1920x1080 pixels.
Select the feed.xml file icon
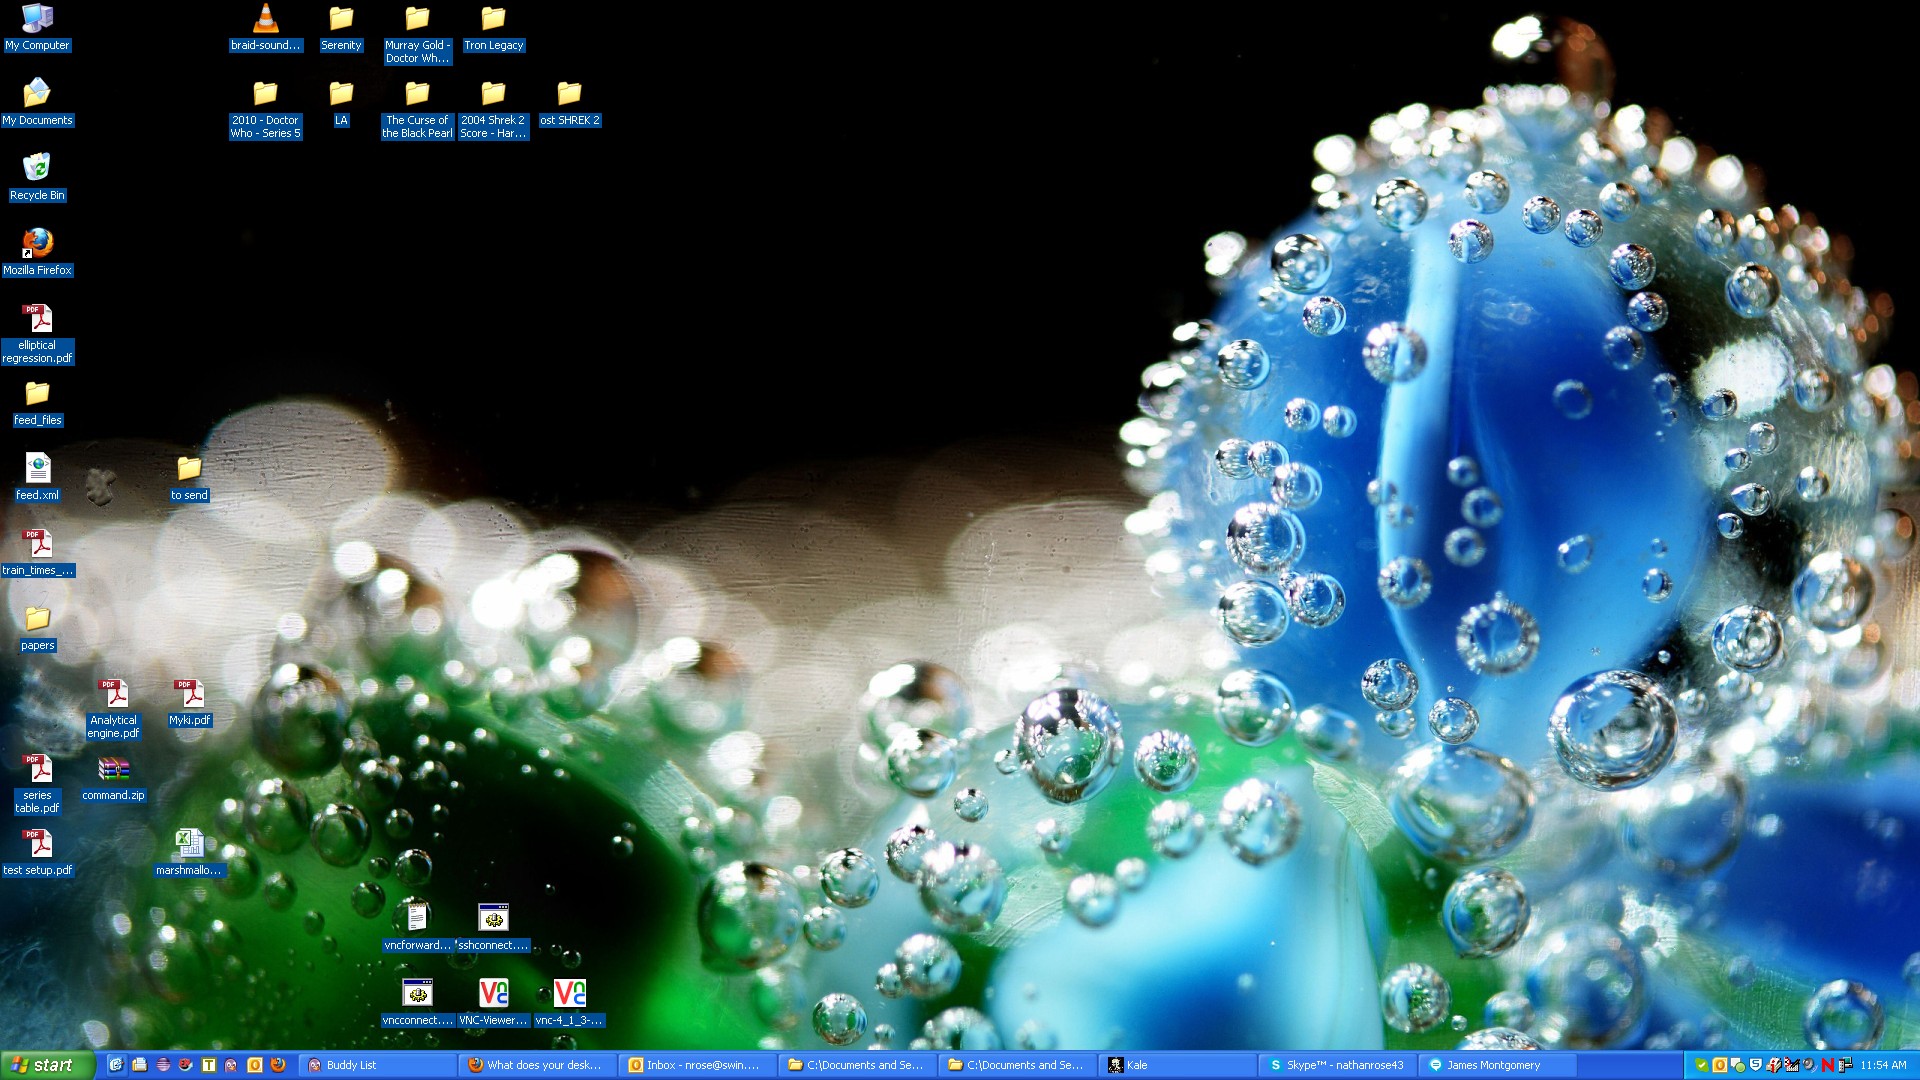(x=37, y=468)
